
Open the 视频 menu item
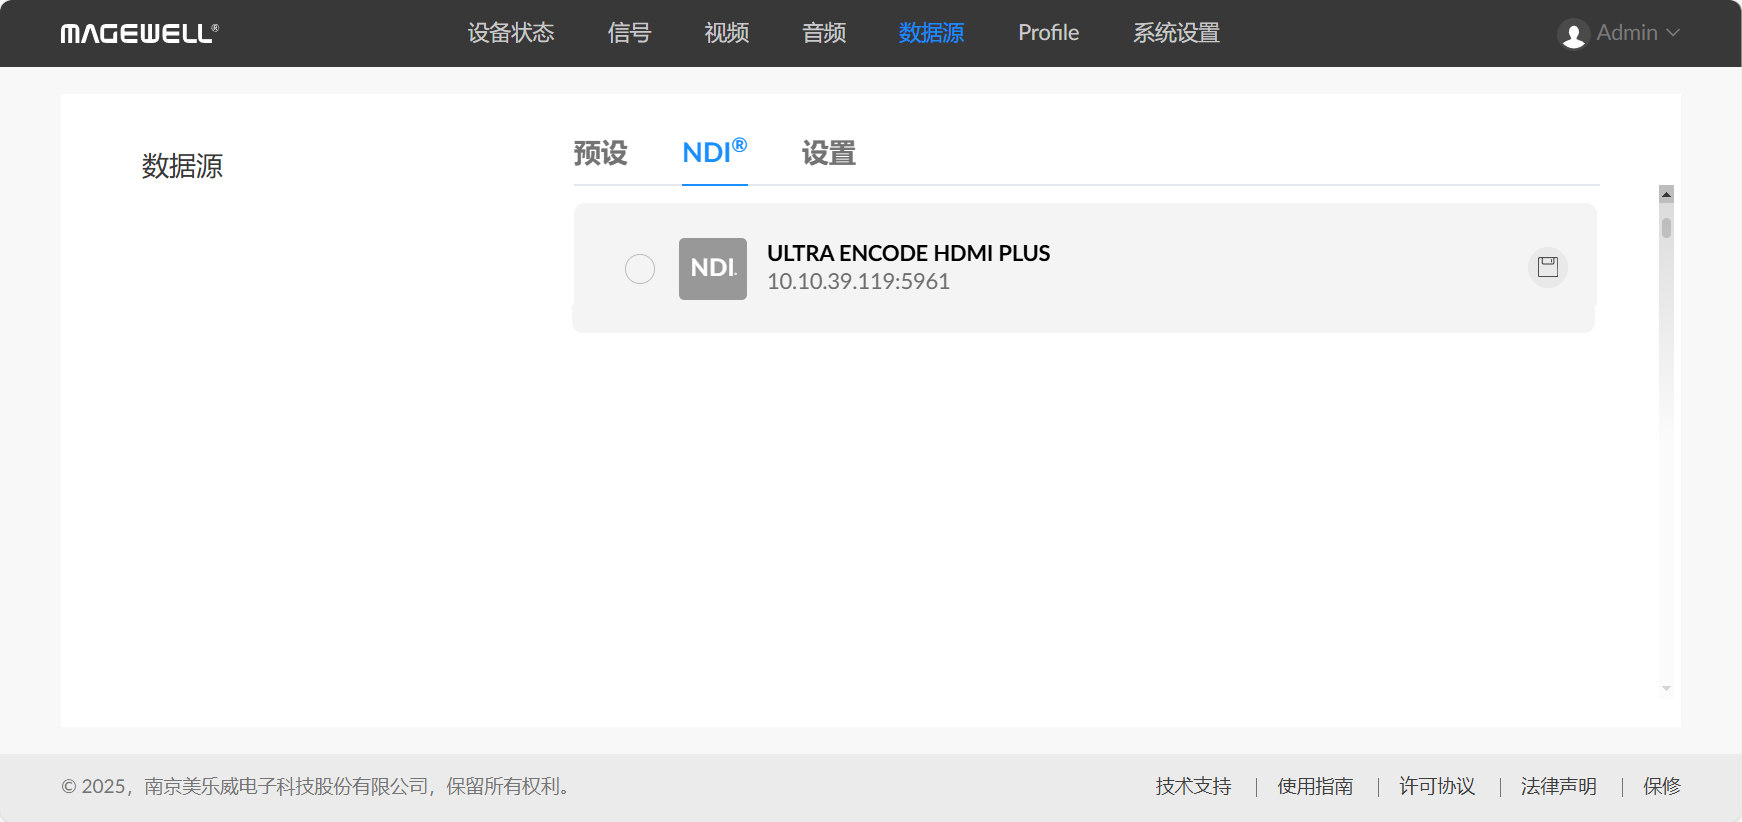coord(726,33)
